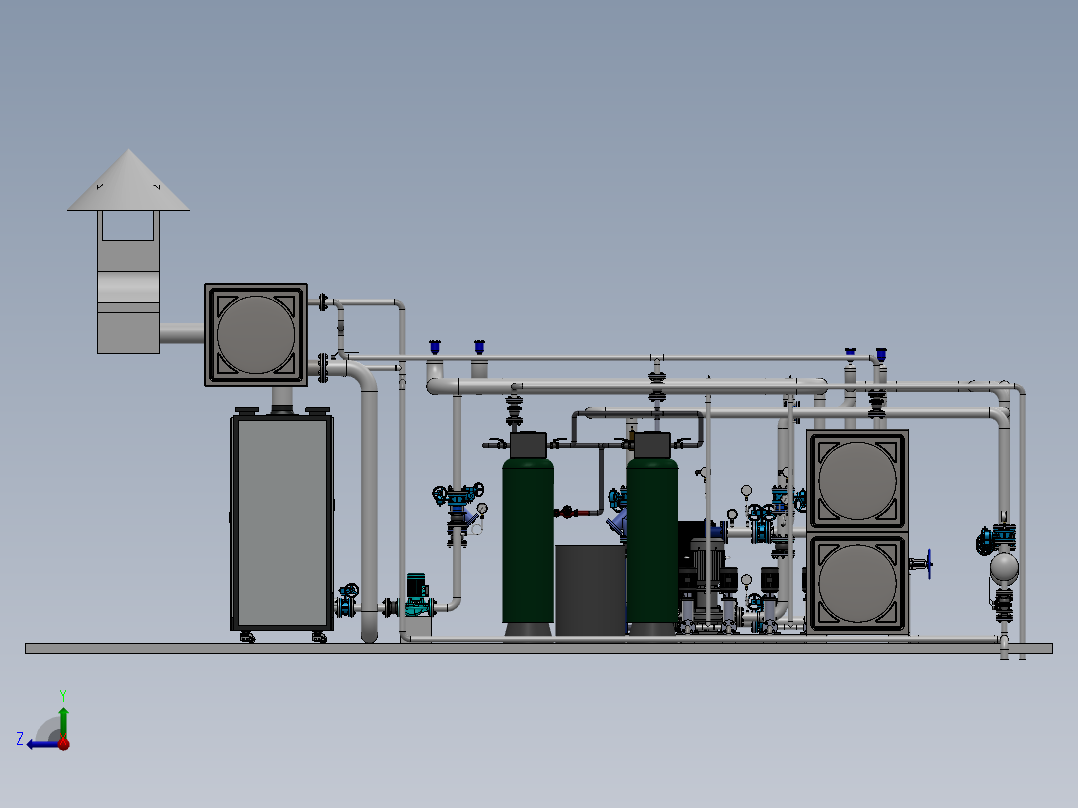Select the lower square water tank on right

pos(857,583)
